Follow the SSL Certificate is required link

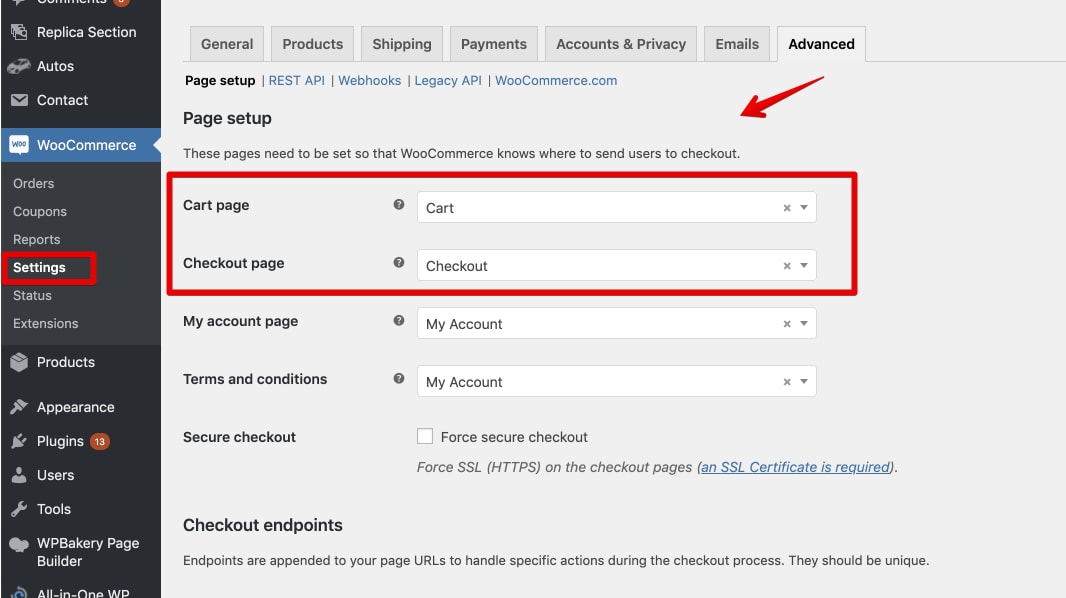pos(795,467)
